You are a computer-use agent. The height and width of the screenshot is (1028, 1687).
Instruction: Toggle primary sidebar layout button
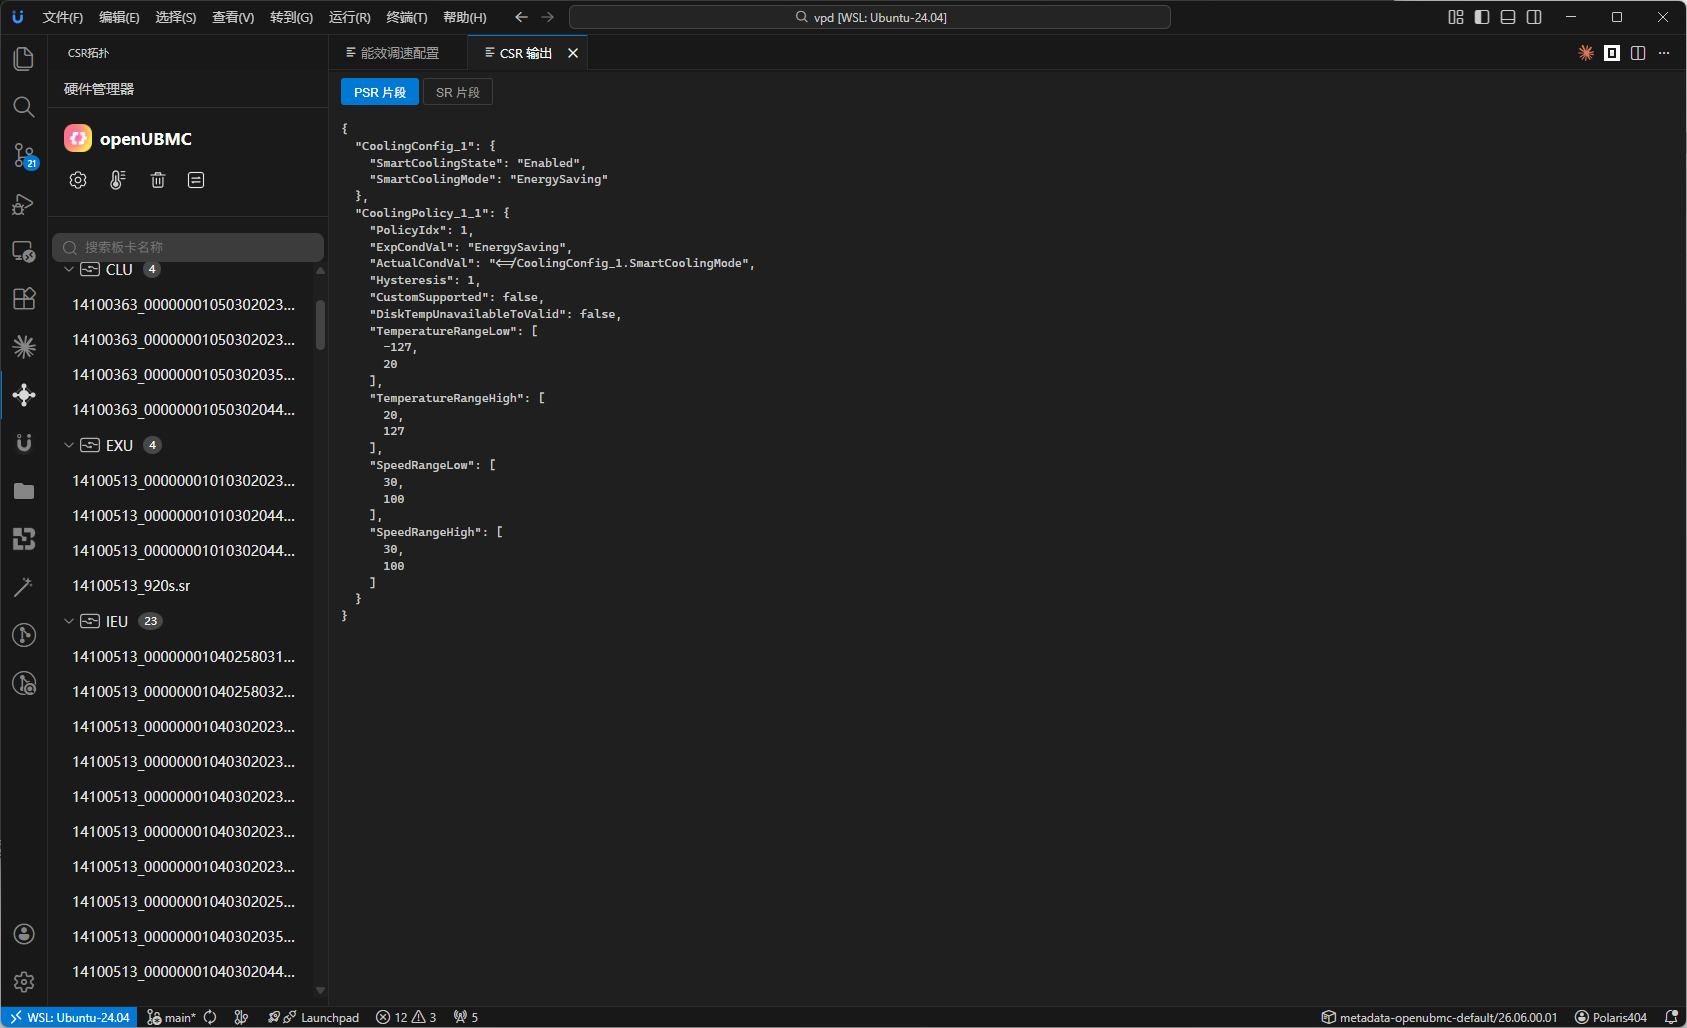(x=1482, y=17)
